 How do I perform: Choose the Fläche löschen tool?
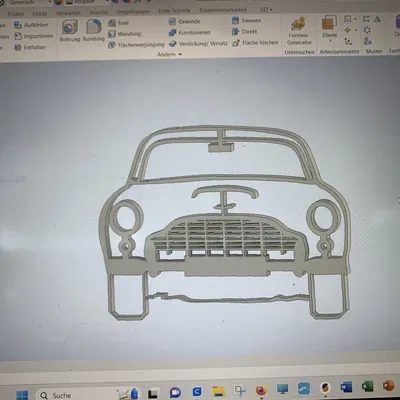tap(255, 43)
